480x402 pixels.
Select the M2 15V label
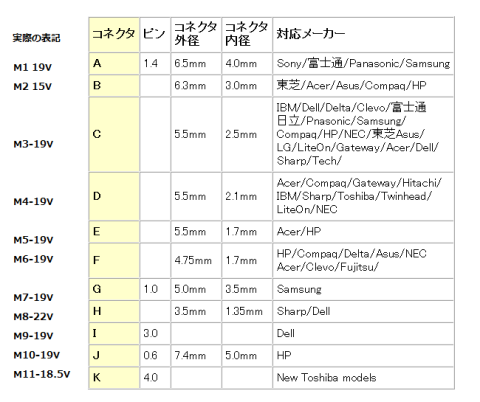[x=32, y=87]
